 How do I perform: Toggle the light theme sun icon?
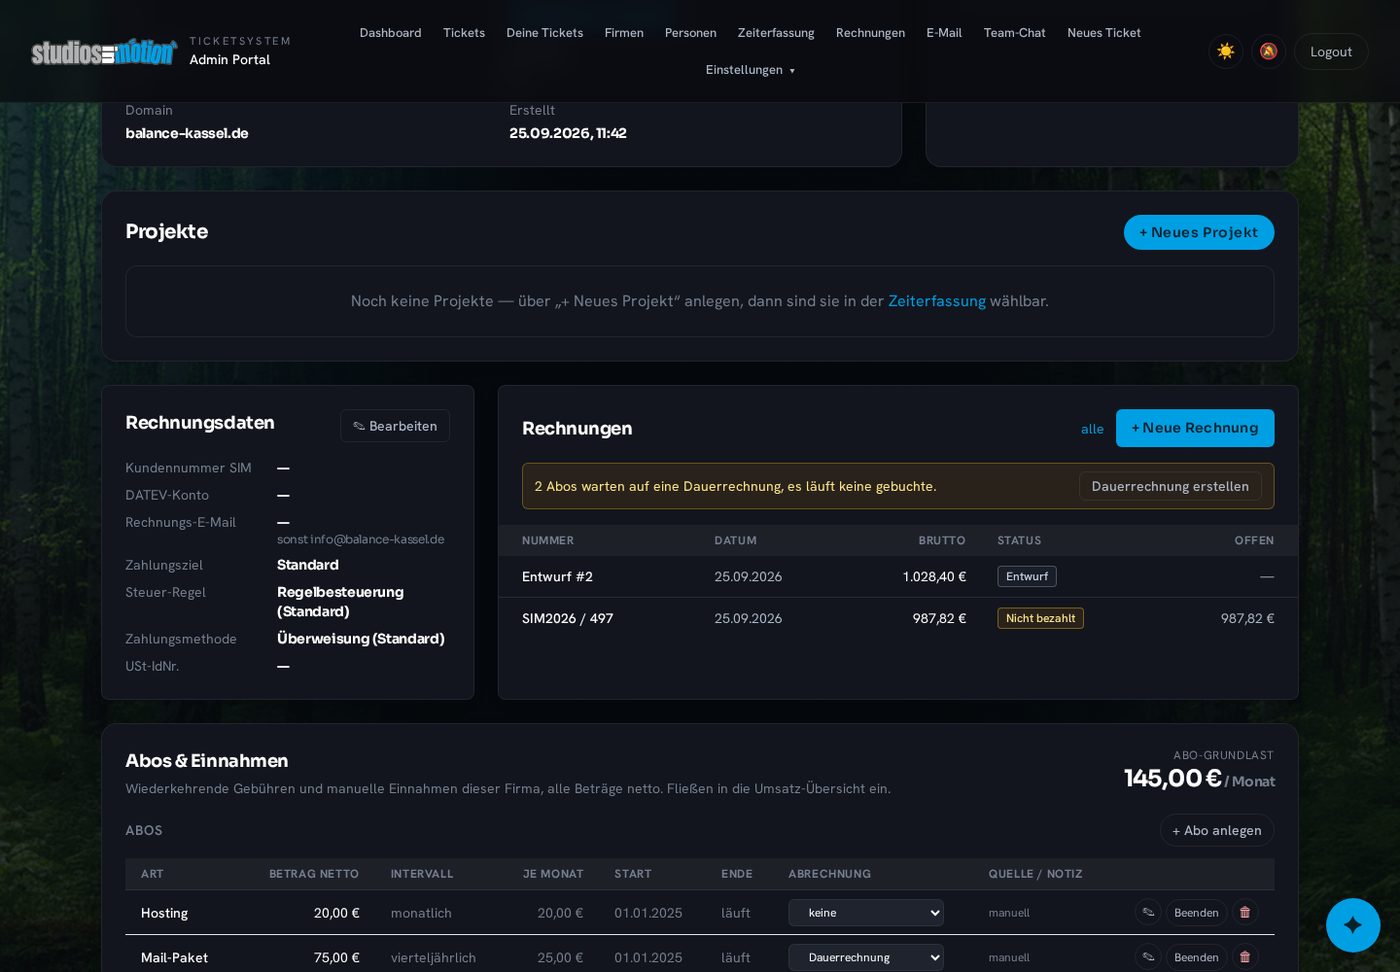(1225, 51)
